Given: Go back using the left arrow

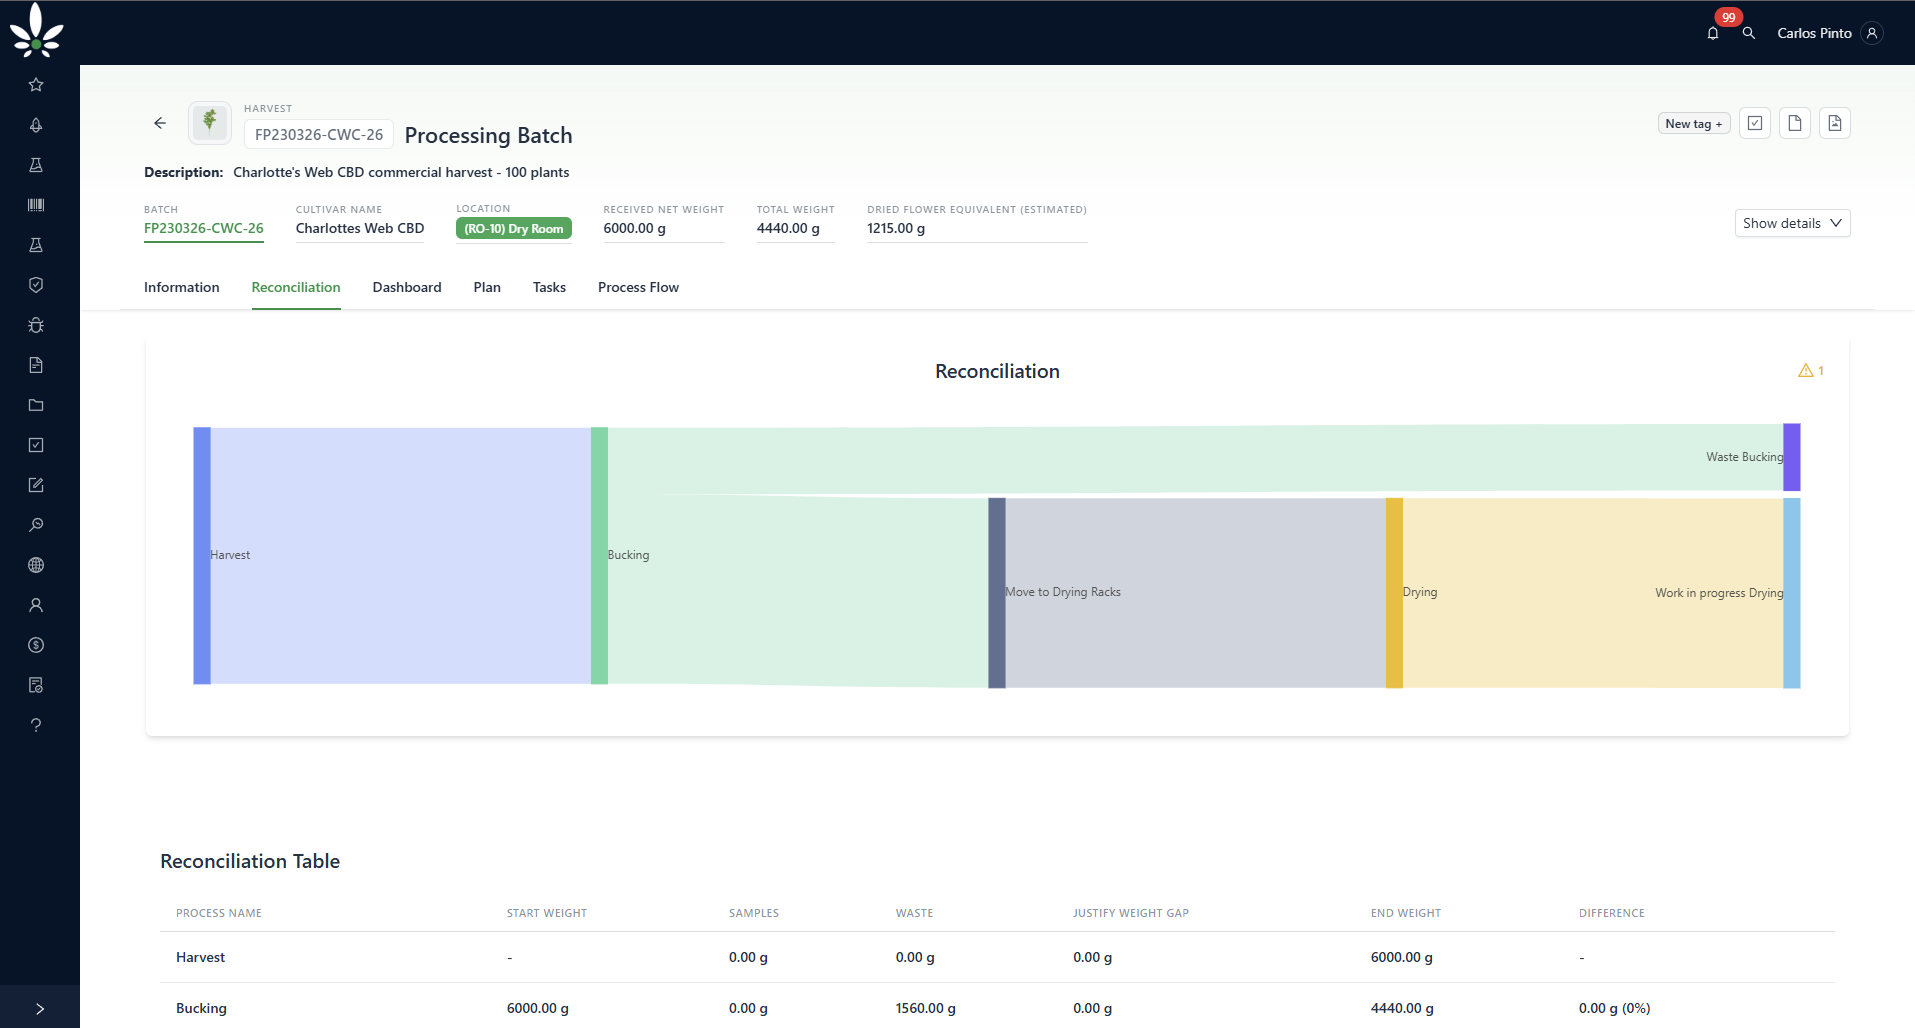Looking at the screenshot, I should point(160,123).
